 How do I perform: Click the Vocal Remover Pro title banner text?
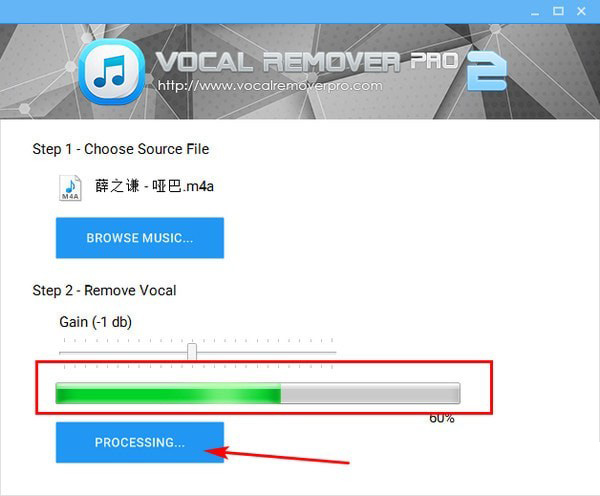click(x=307, y=61)
